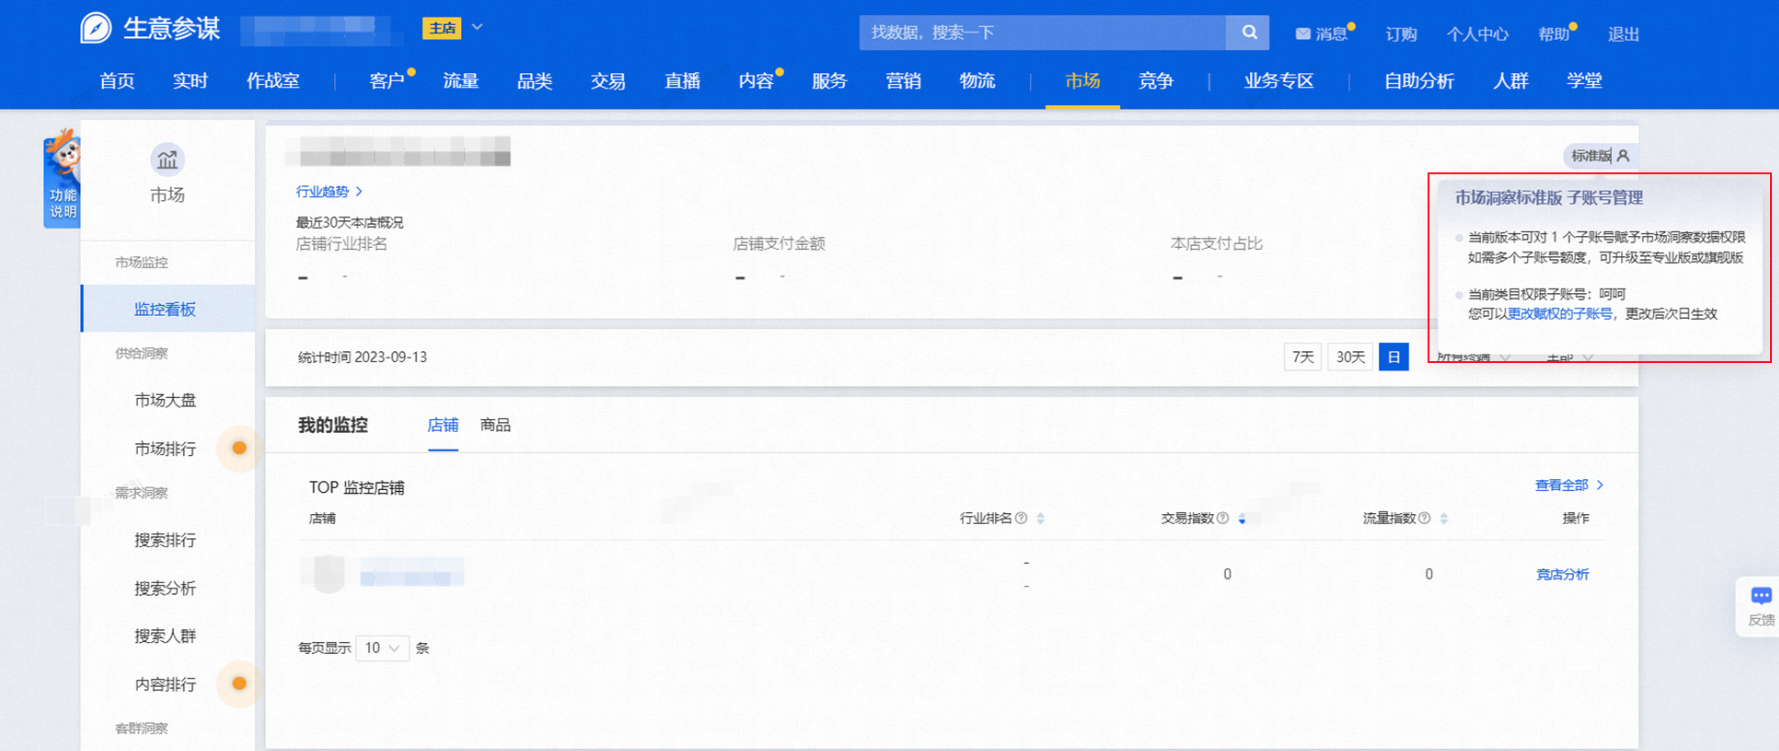1779x751 pixels.
Task: Open 内容排行 in sidebar
Action: pos(165,684)
